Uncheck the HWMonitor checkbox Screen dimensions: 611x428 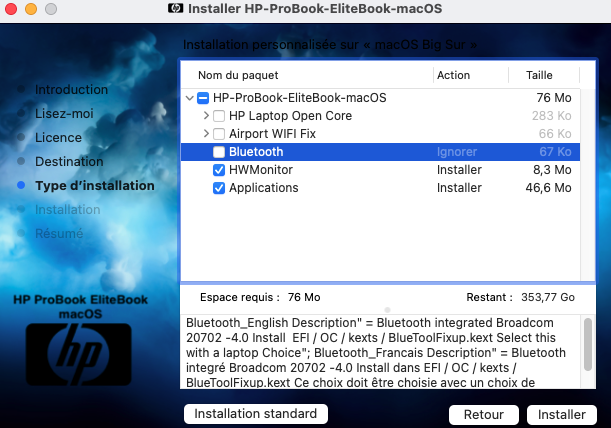[219, 170]
